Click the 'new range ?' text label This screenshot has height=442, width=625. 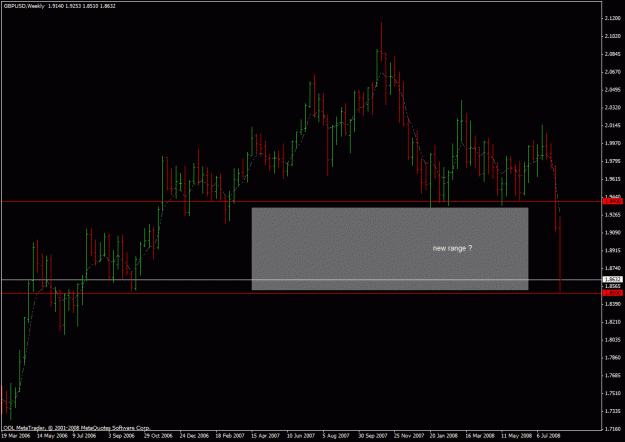(x=452, y=248)
